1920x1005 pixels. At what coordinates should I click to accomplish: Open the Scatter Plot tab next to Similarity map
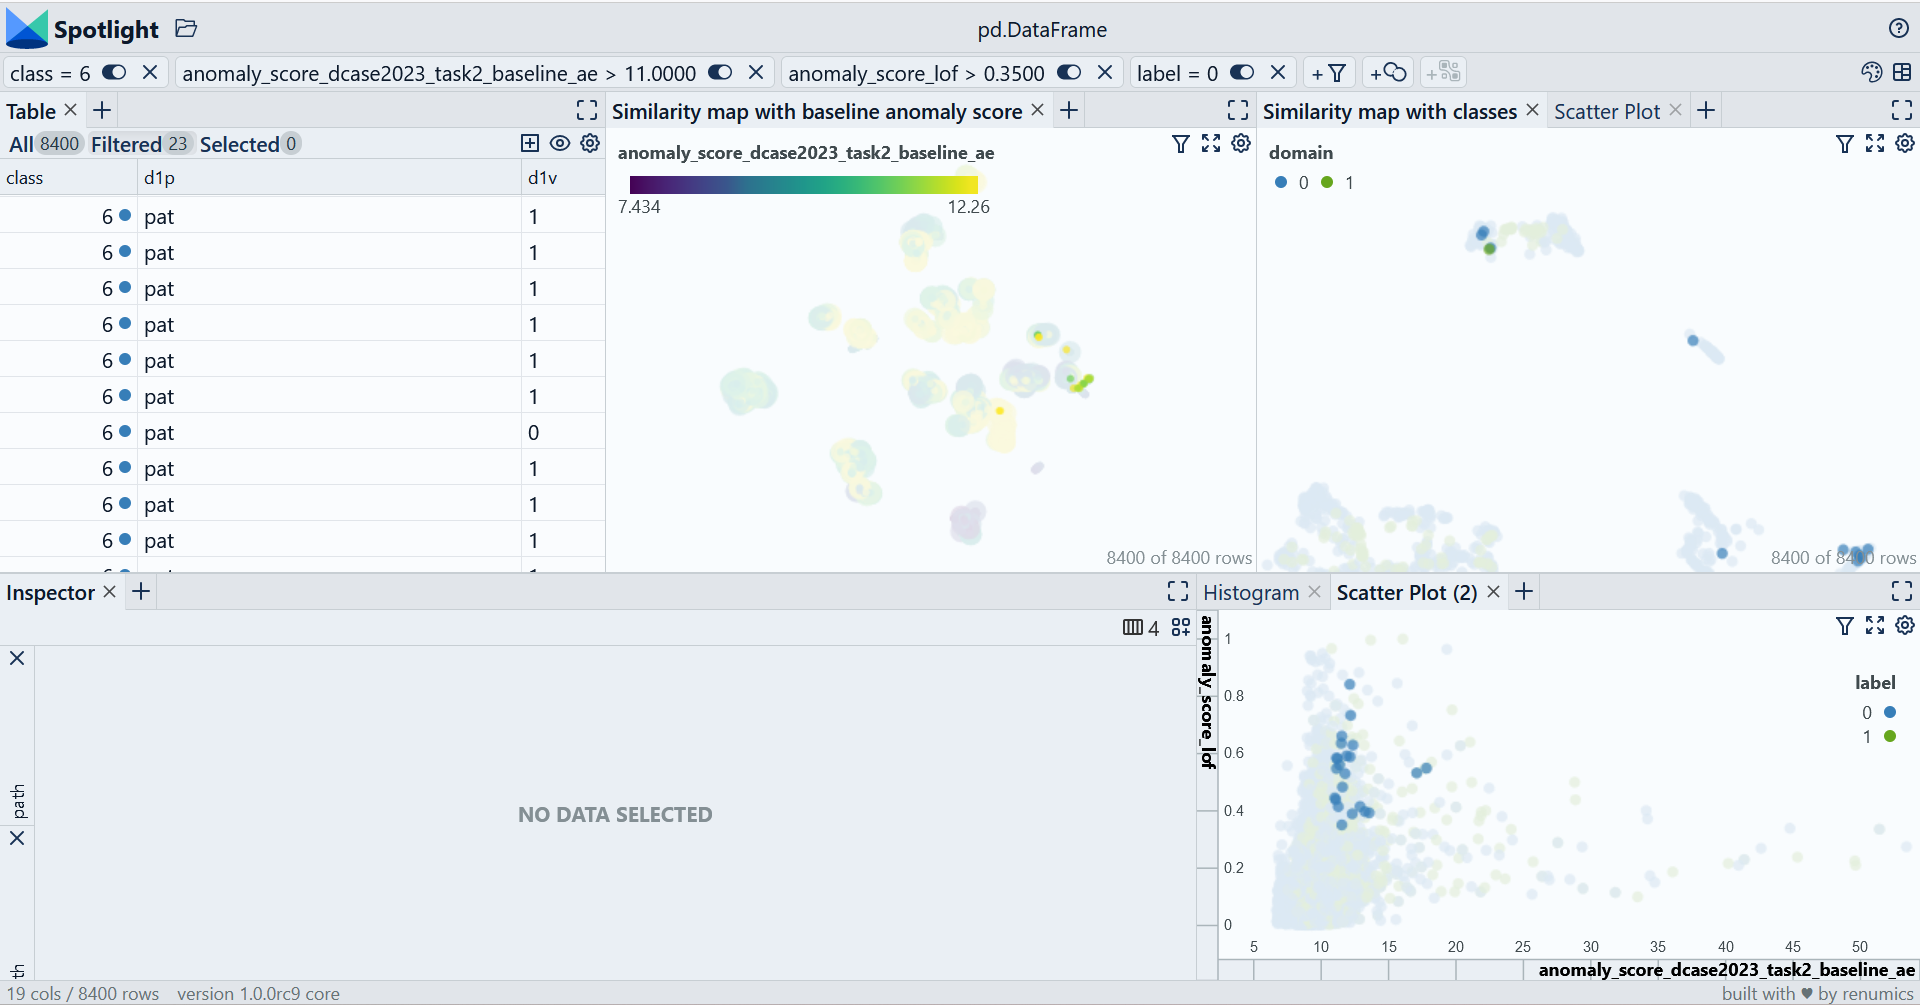(x=1607, y=111)
